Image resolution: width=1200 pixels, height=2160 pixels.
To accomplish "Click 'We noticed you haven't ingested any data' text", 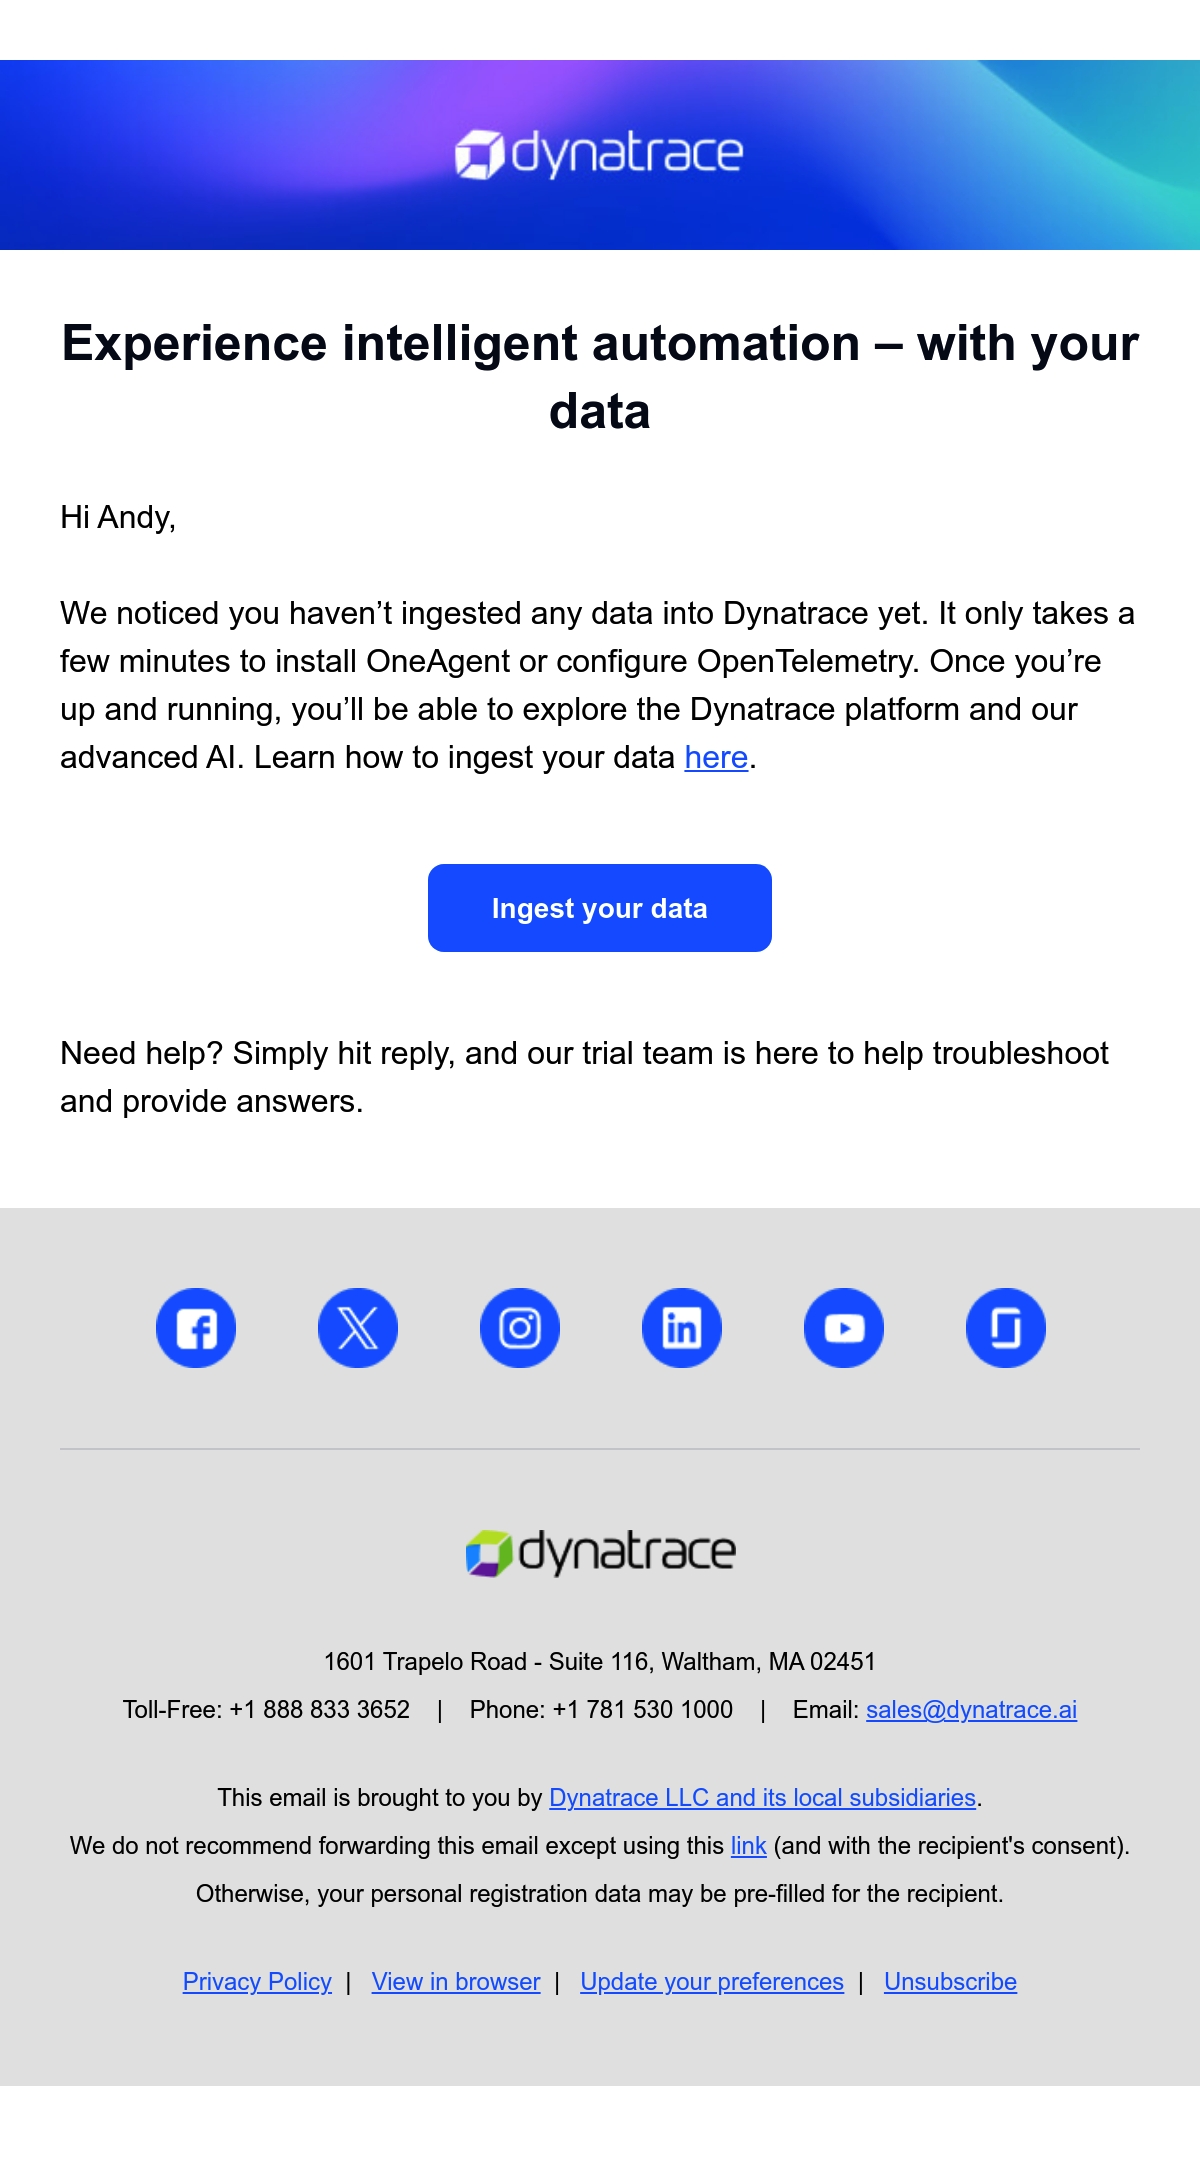I will (597, 685).
